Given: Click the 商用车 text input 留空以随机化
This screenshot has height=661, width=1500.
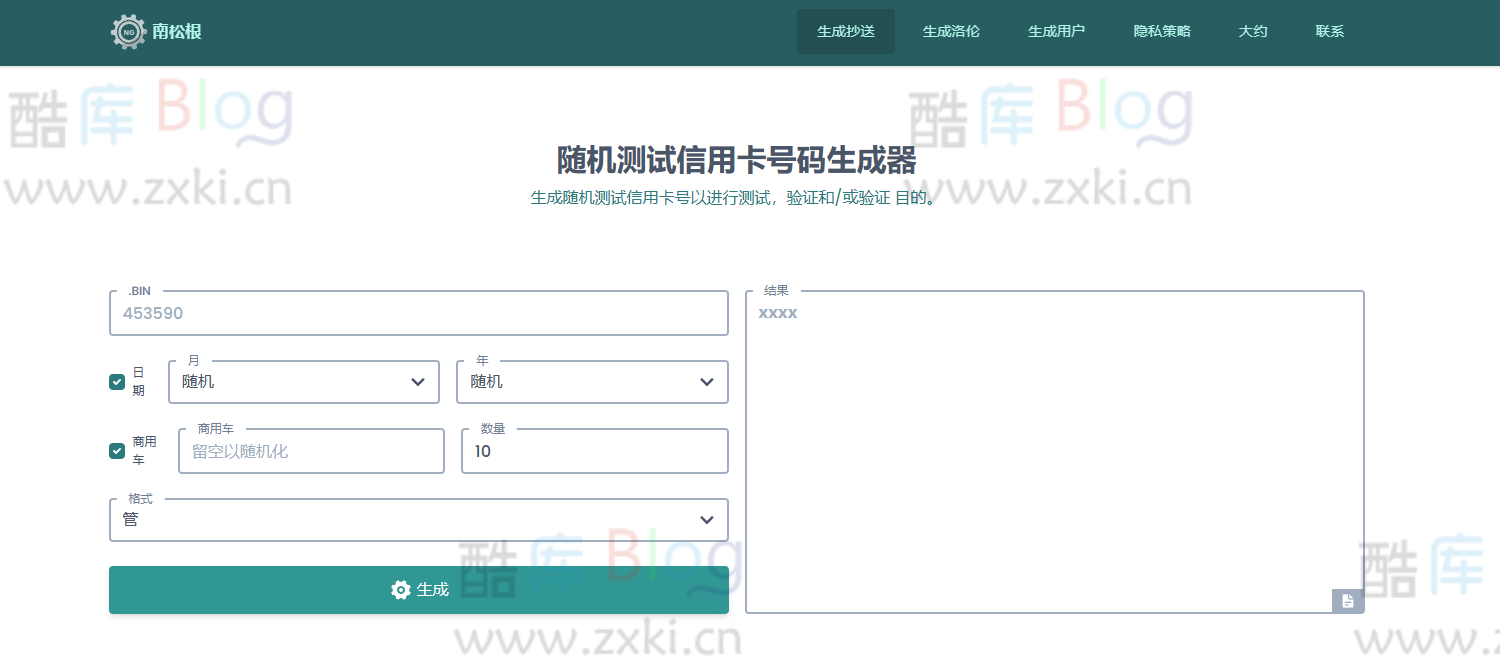Looking at the screenshot, I should [x=310, y=450].
